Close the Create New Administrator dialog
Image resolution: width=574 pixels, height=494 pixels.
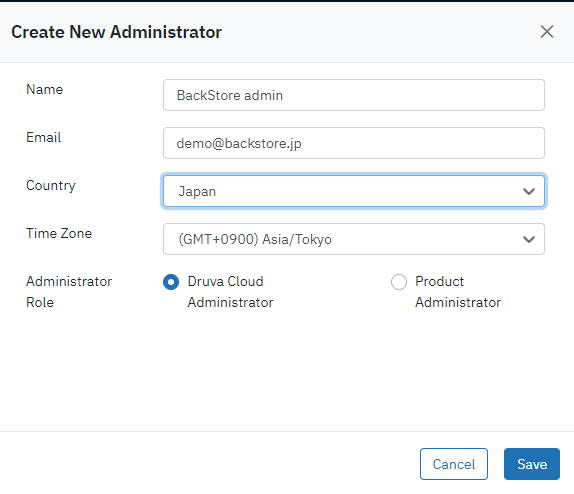tap(547, 32)
